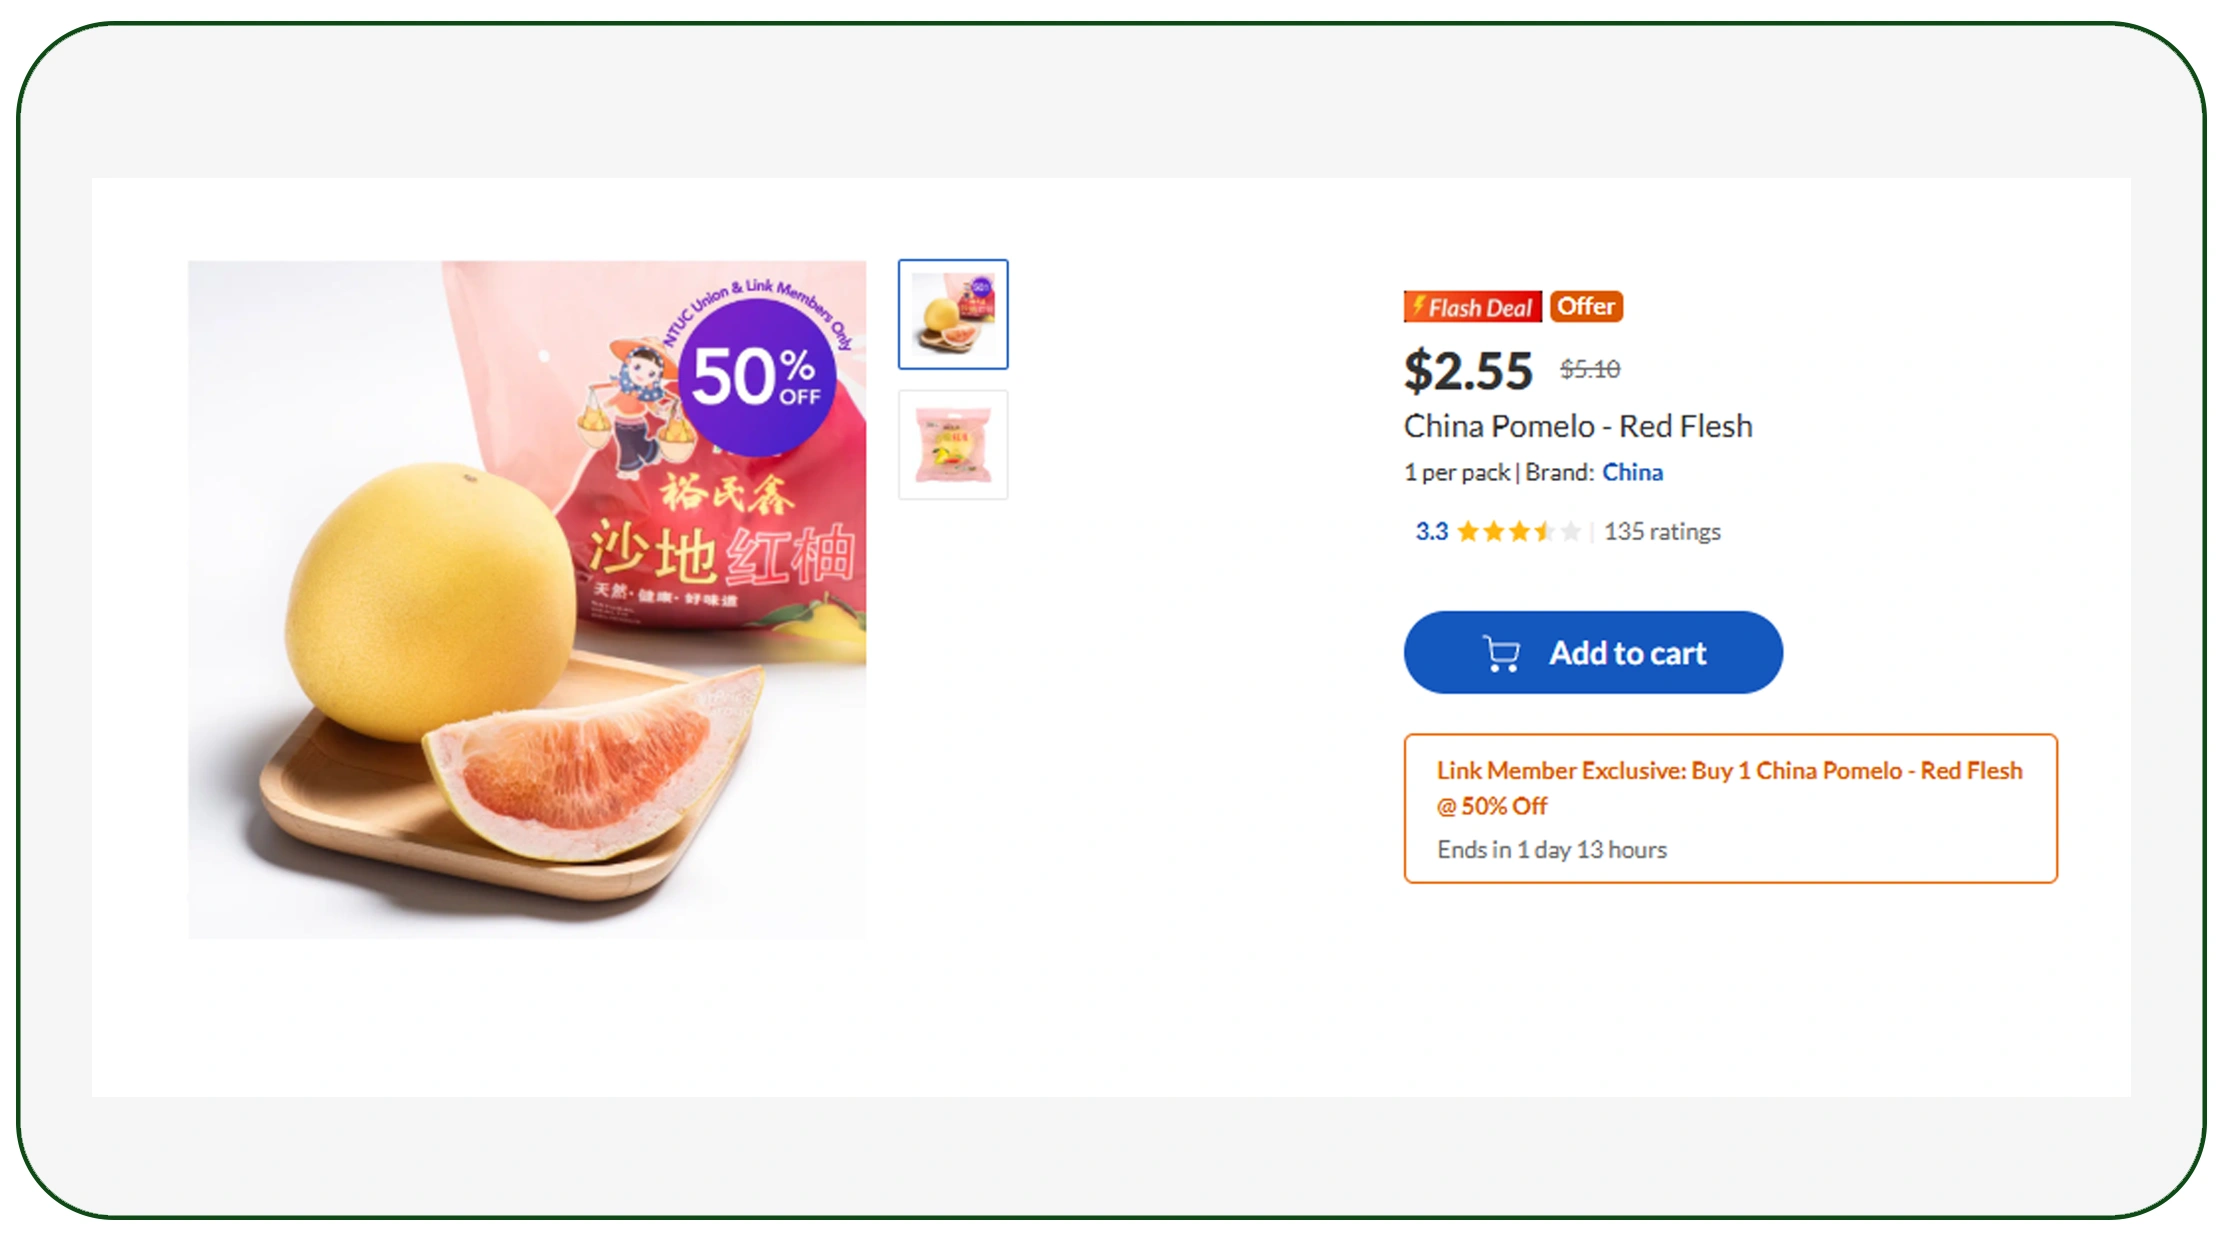Open the main product image
The width and height of the screenshot is (2223, 1240).
(x=527, y=600)
